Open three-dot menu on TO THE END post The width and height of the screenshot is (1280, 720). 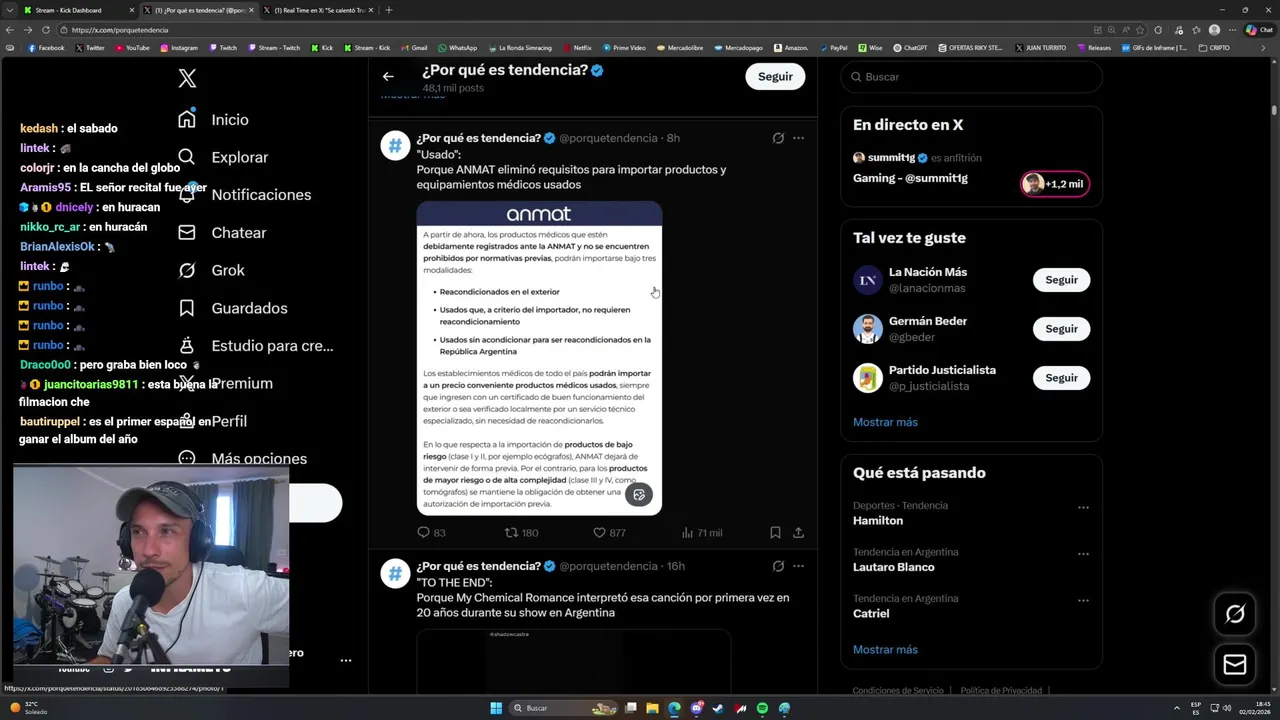(798, 566)
